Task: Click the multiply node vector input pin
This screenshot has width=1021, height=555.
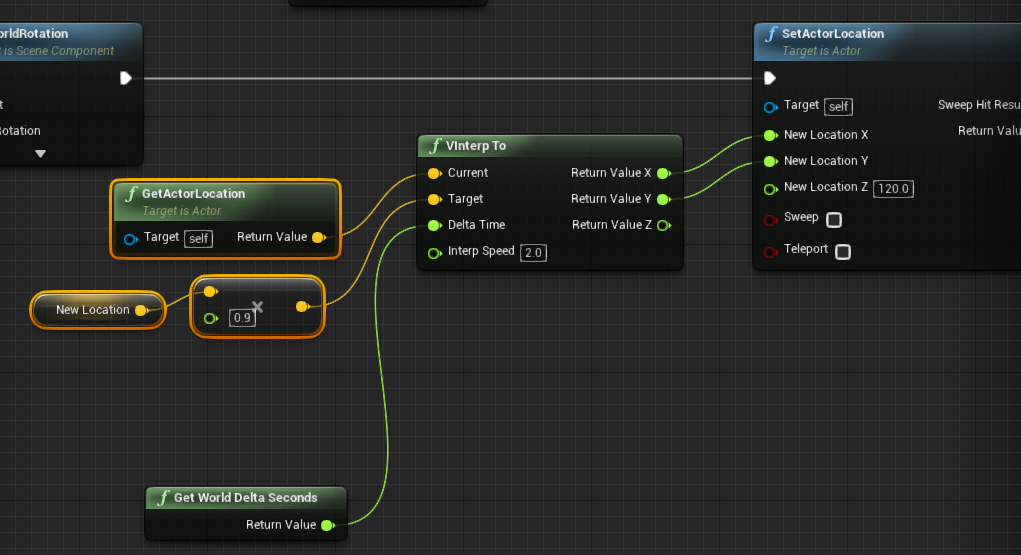Action: (x=210, y=292)
